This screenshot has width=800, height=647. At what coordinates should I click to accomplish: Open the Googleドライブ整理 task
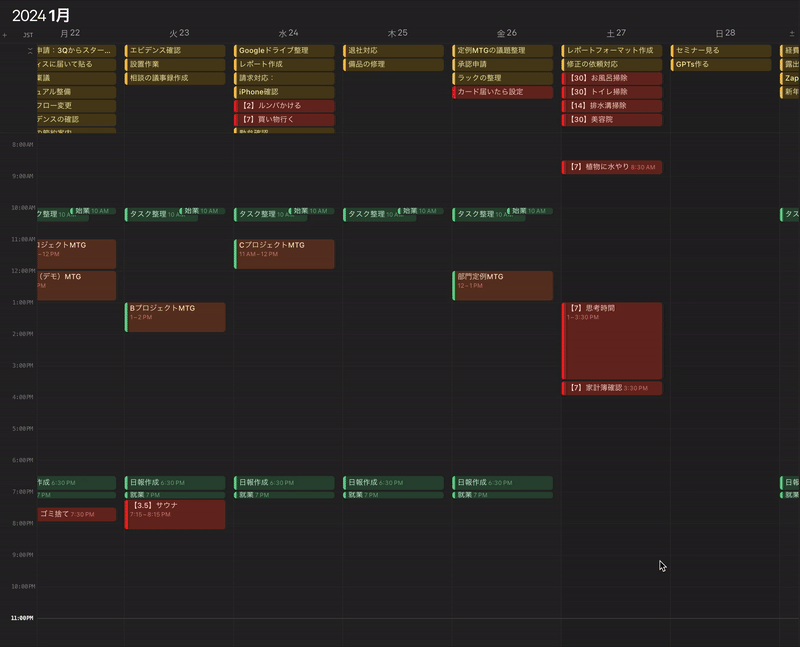click(x=284, y=51)
